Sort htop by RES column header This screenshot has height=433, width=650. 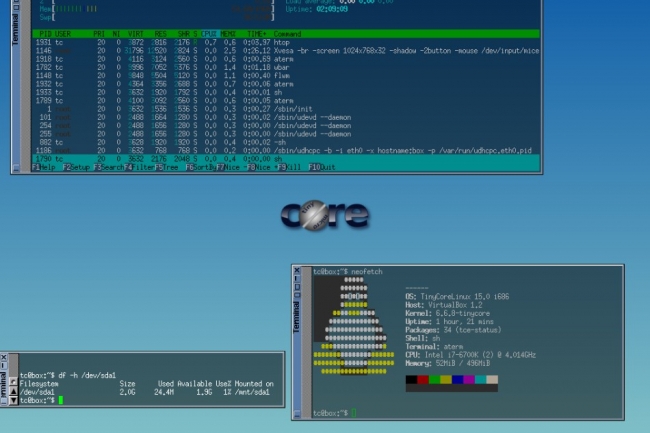pos(160,34)
